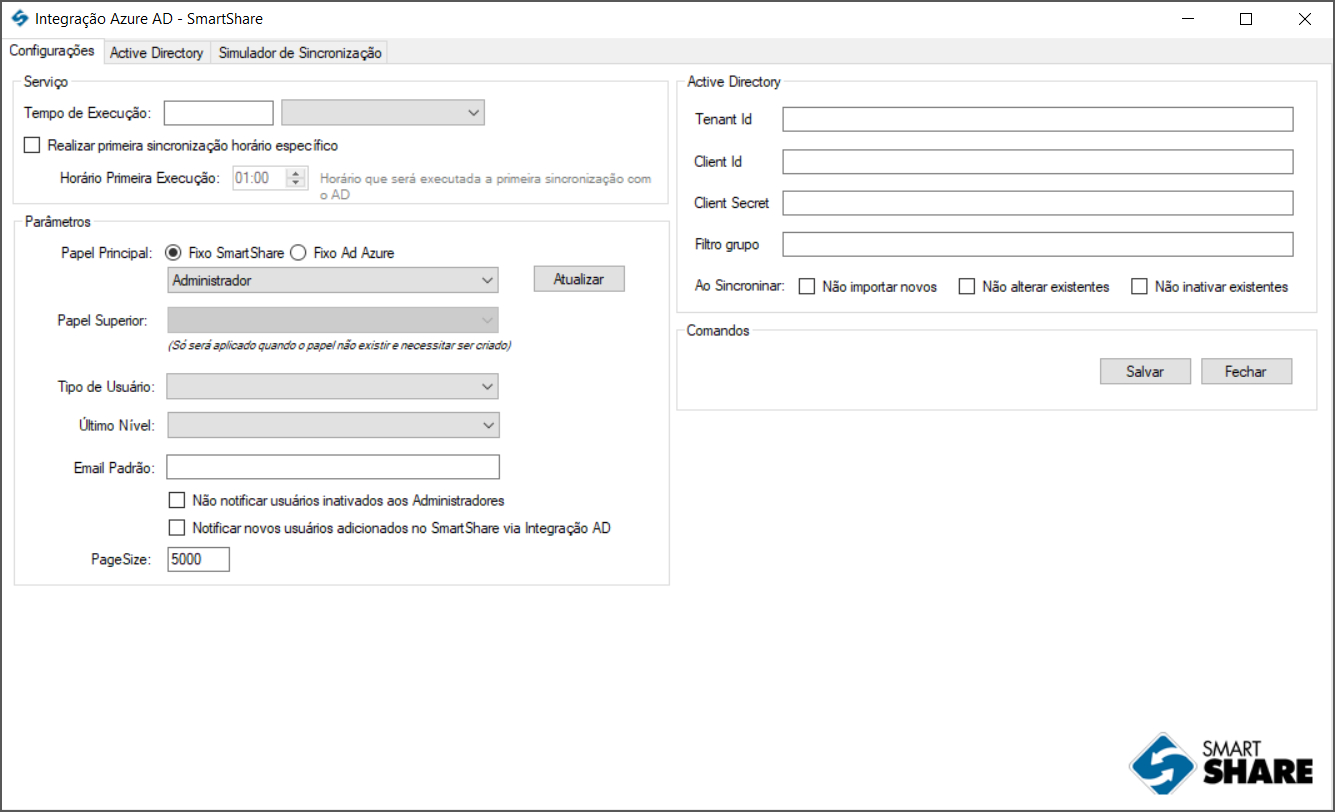This screenshot has width=1335, height=812.
Task: Click the SmartShare app icon in title bar
Action: pos(19,18)
